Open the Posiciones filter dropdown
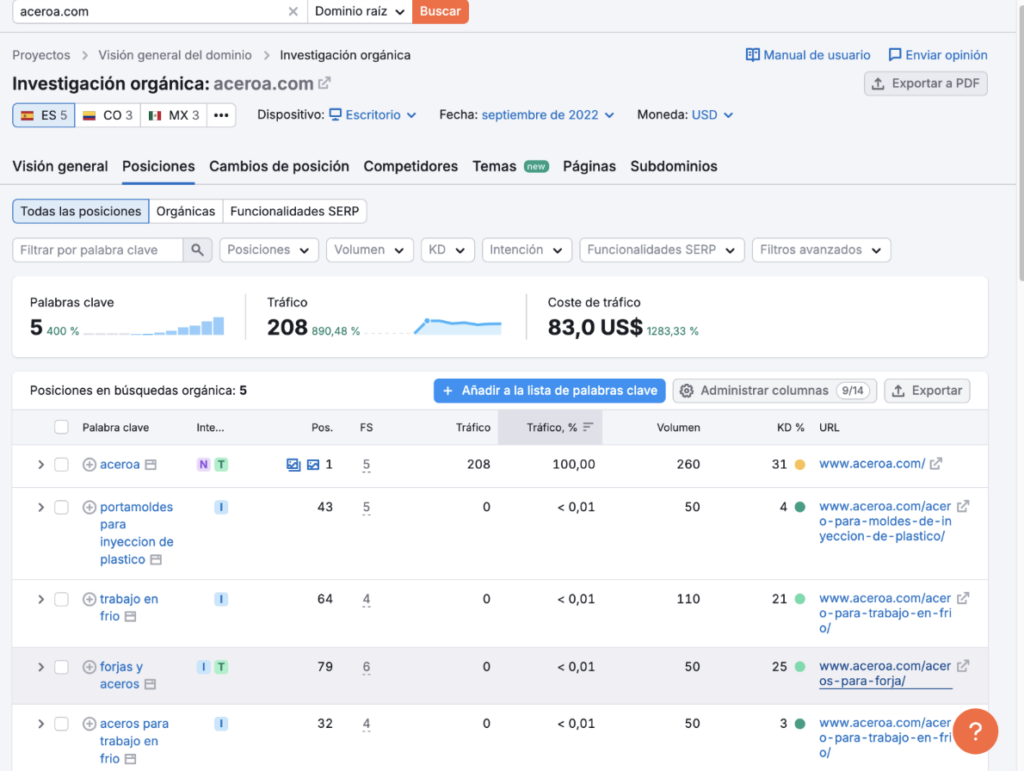Image resolution: width=1024 pixels, height=771 pixels. (268, 250)
